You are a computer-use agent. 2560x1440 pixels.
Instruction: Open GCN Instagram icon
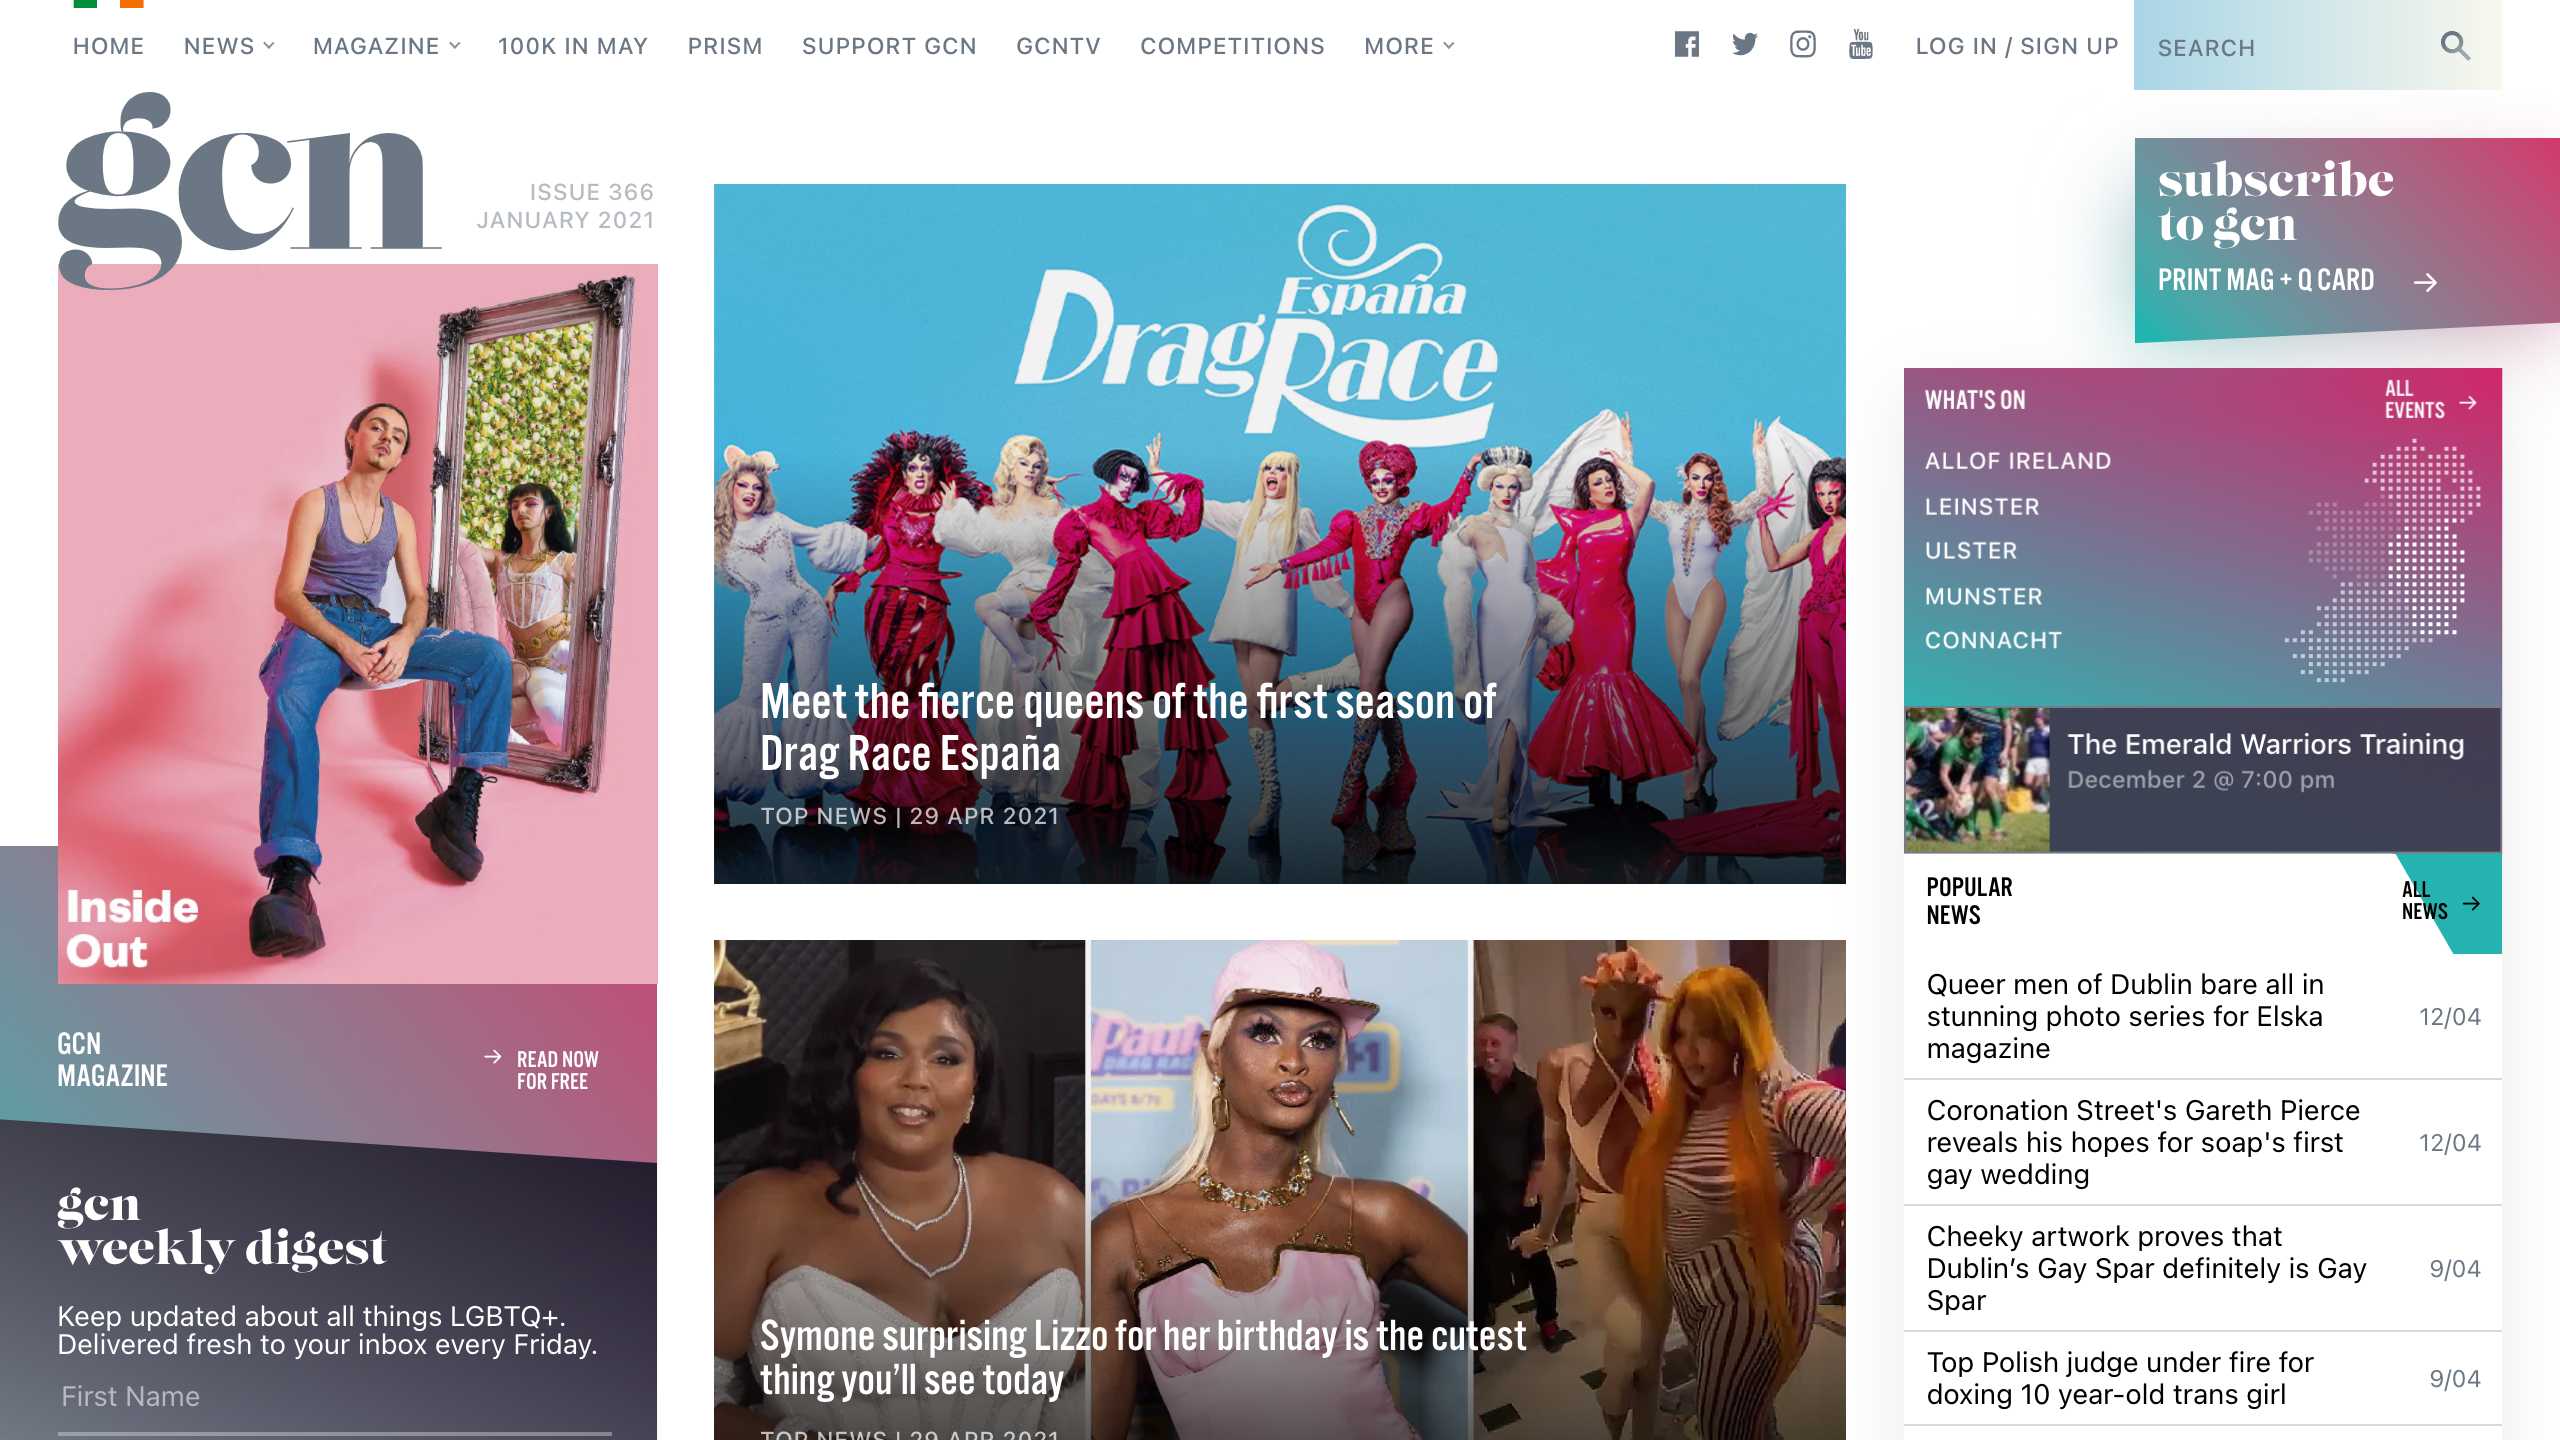click(x=1803, y=45)
